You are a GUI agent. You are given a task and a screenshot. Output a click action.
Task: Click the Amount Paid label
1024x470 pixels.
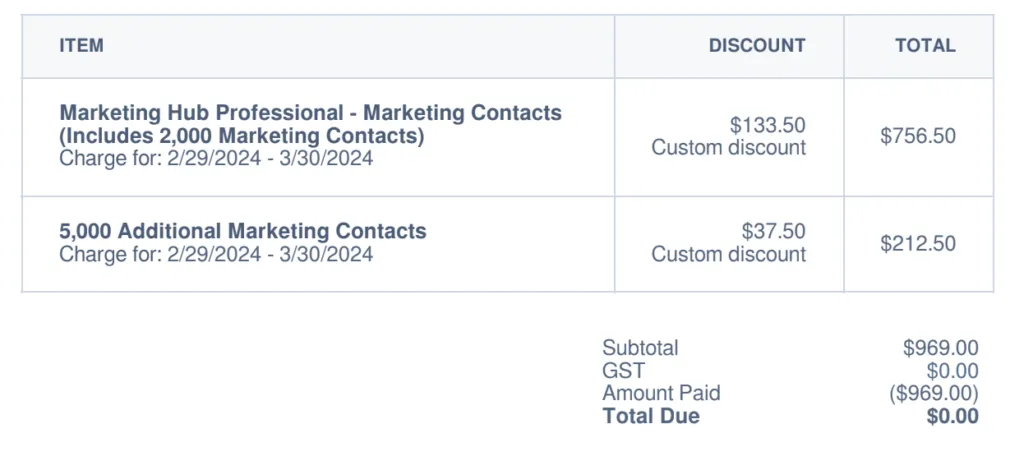click(661, 393)
